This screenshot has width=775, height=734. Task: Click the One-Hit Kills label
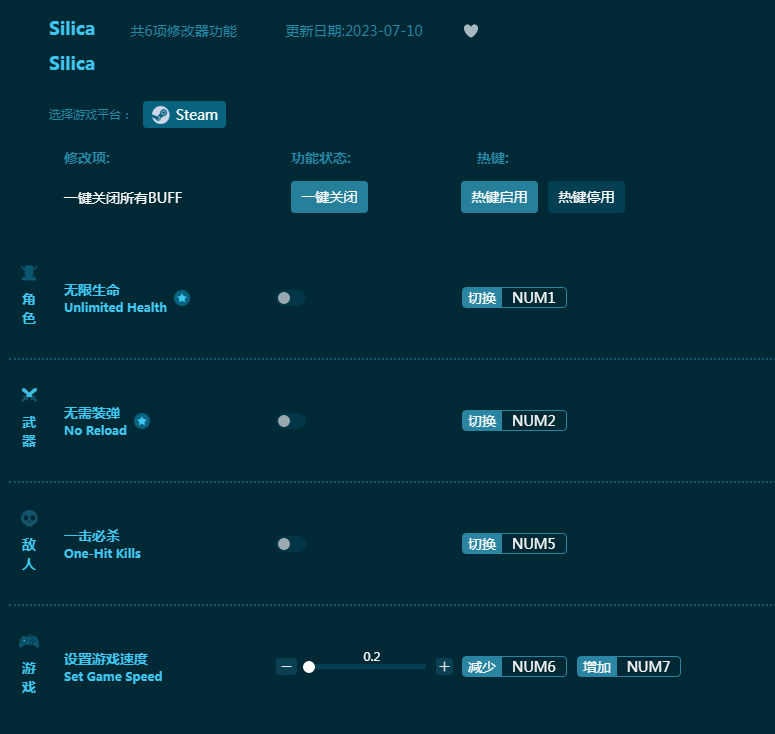coord(102,554)
